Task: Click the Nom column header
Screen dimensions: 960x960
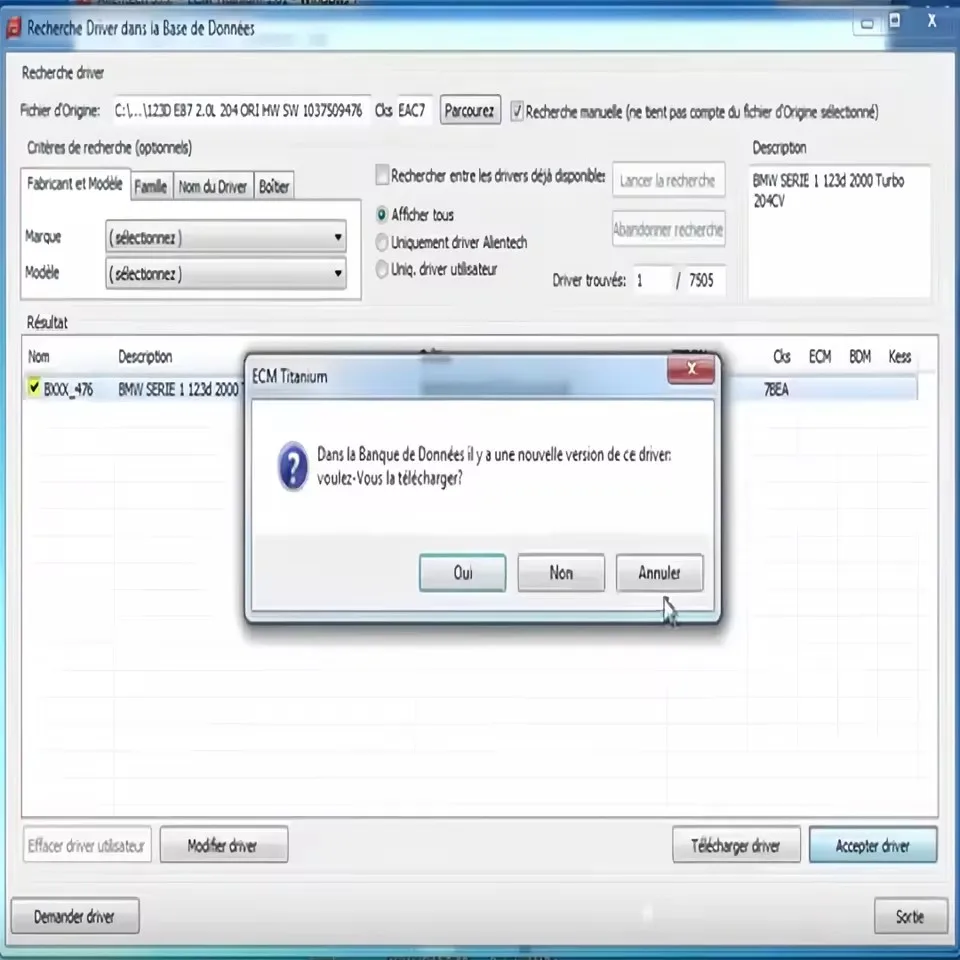Action: (39, 356)
